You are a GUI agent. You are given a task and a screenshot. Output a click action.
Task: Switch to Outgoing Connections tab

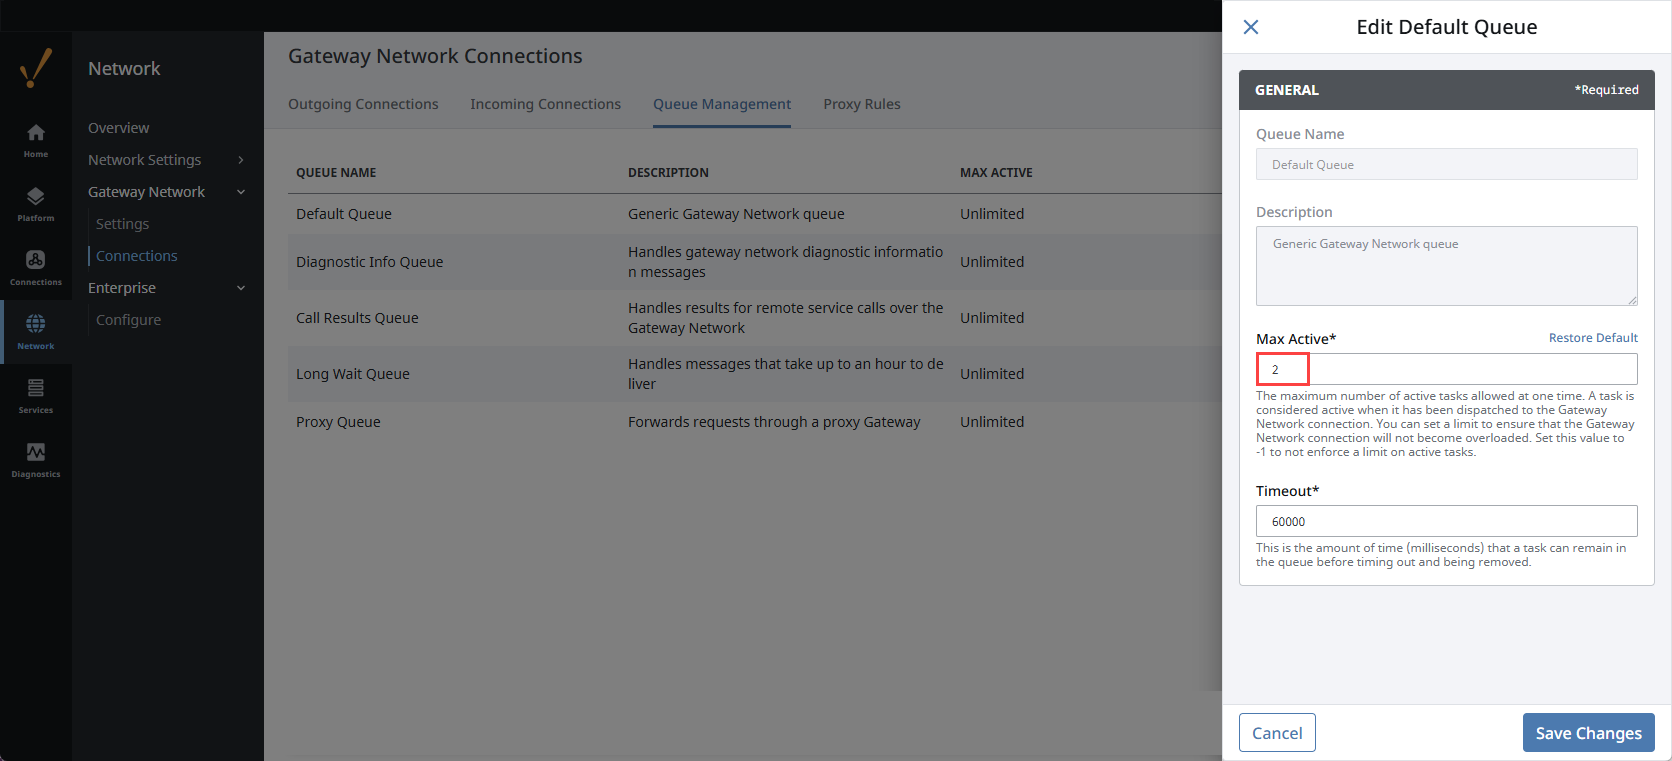click(363, 104)
